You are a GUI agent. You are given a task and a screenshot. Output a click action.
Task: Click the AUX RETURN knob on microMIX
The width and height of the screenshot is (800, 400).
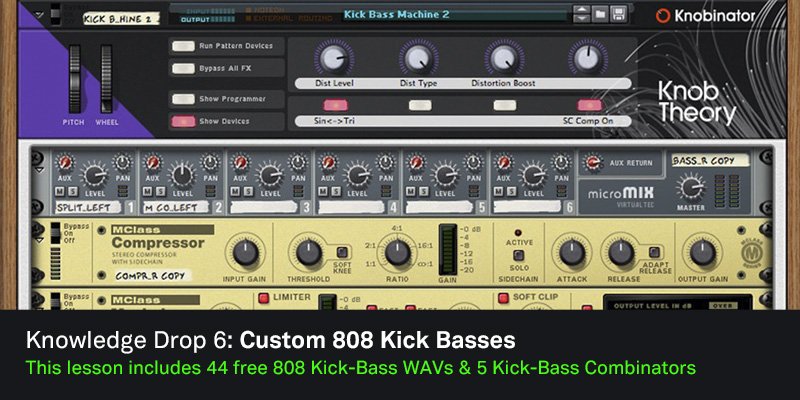[592, 163]
